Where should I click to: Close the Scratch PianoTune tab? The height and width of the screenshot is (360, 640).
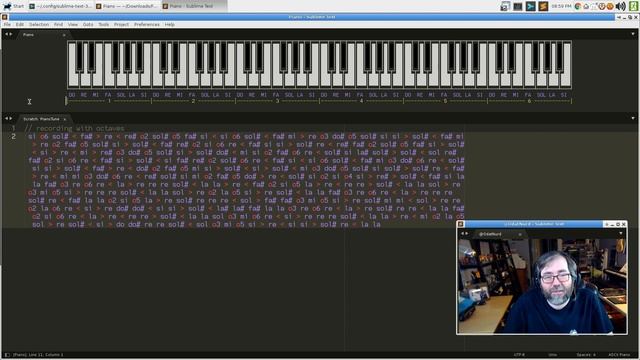coord(64,119)
